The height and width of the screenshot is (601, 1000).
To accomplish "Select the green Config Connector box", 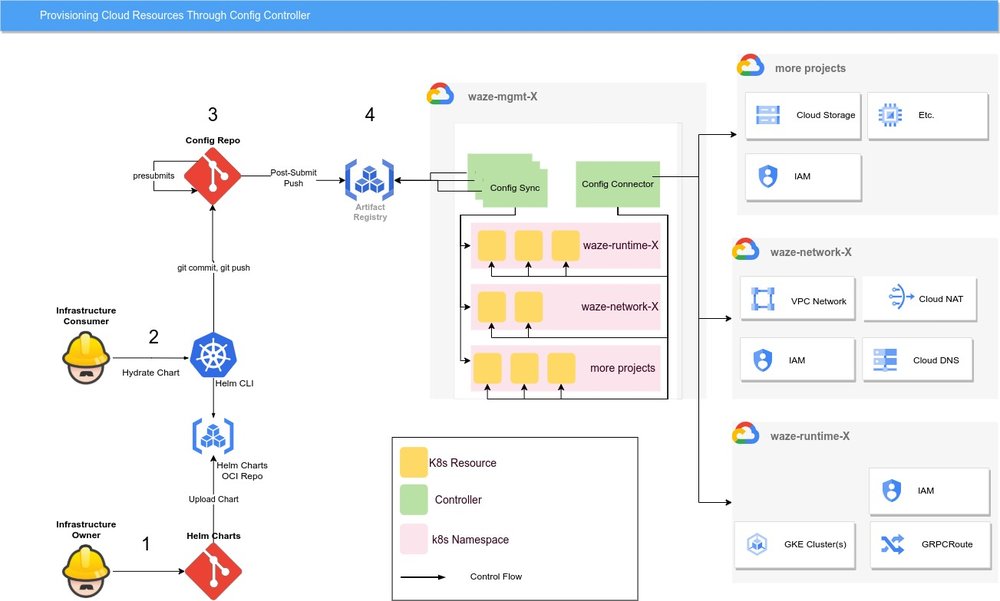I will point(617,183).
